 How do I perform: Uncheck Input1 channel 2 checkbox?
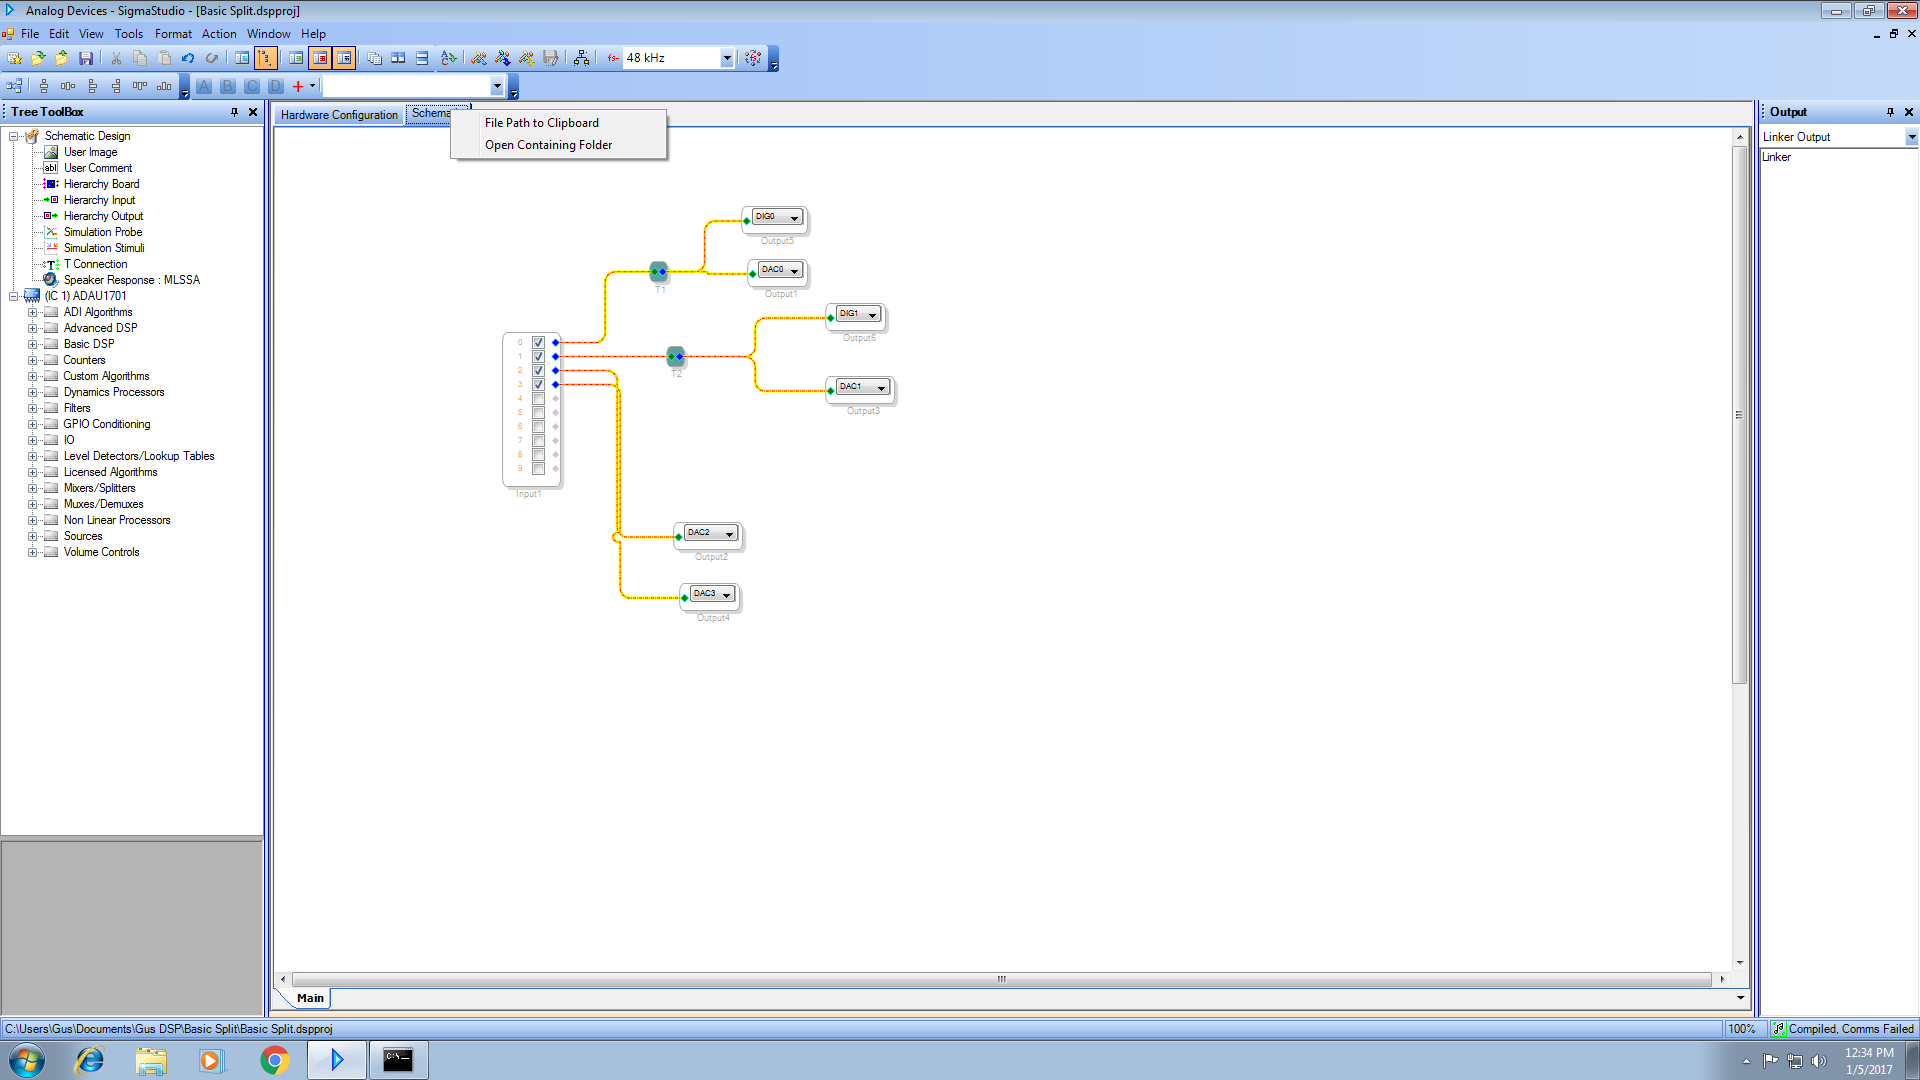click(x=538, y=370)
